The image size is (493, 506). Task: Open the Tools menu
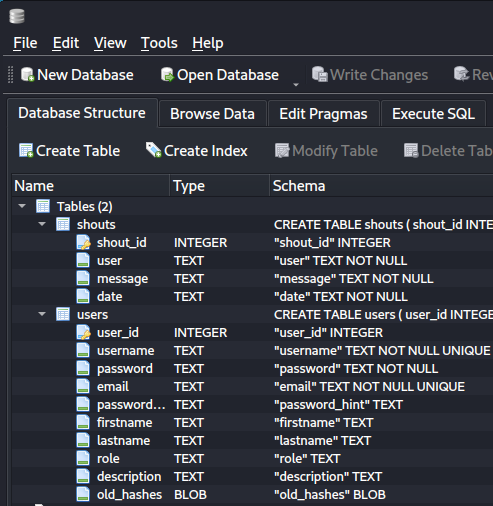tap(159, 43)
